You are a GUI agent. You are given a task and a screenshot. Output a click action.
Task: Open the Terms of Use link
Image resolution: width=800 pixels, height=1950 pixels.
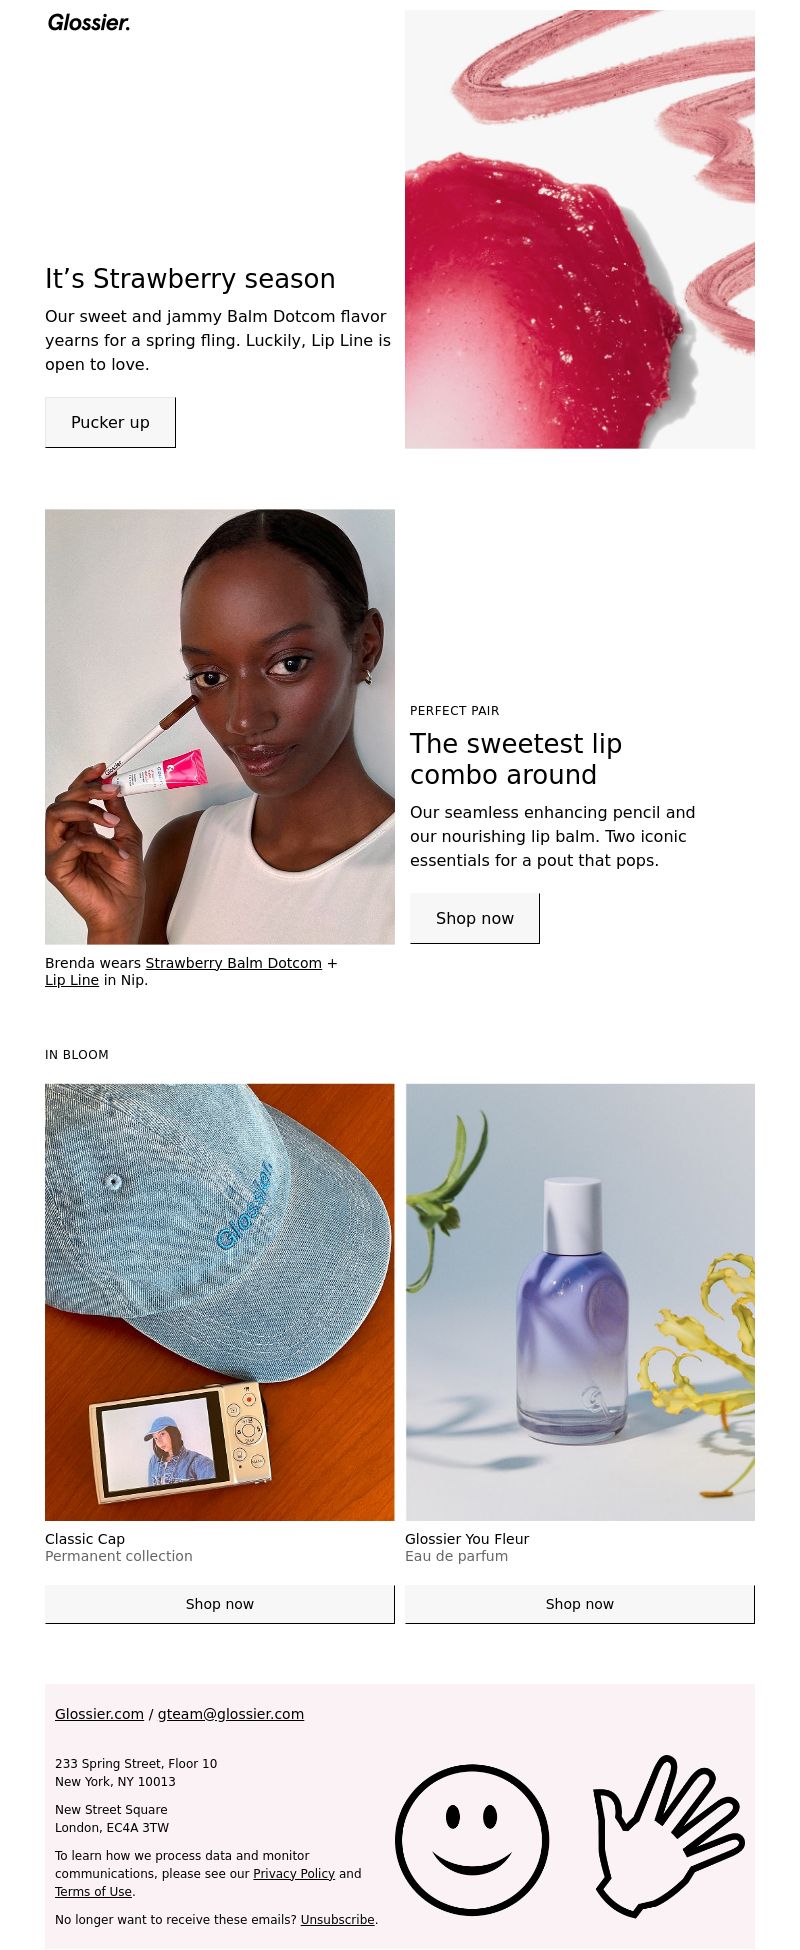pyautogui.click(x=94, y=1892)
